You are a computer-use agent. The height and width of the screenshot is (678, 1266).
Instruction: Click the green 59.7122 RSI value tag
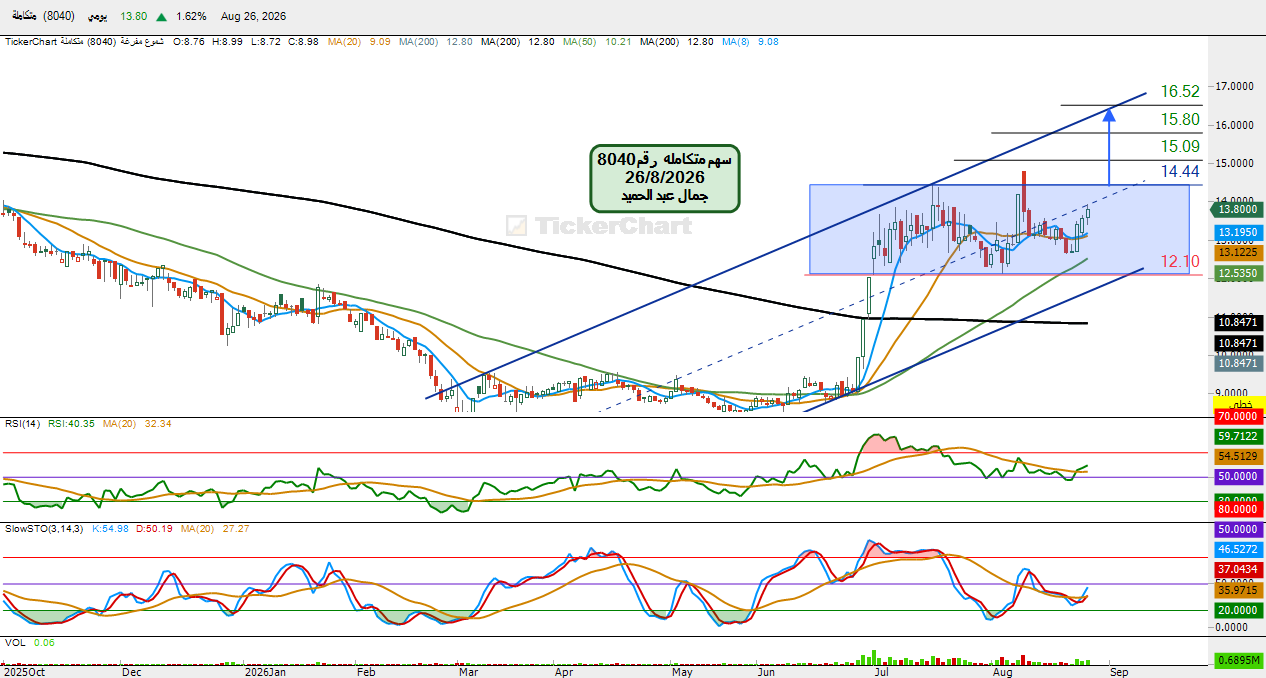pyautogui.click(x=1237, y=436)
